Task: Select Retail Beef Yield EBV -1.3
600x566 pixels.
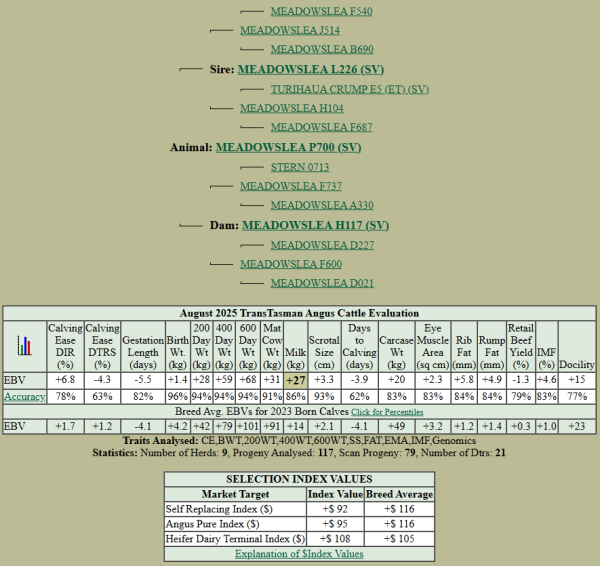Action: click(521, 380)
